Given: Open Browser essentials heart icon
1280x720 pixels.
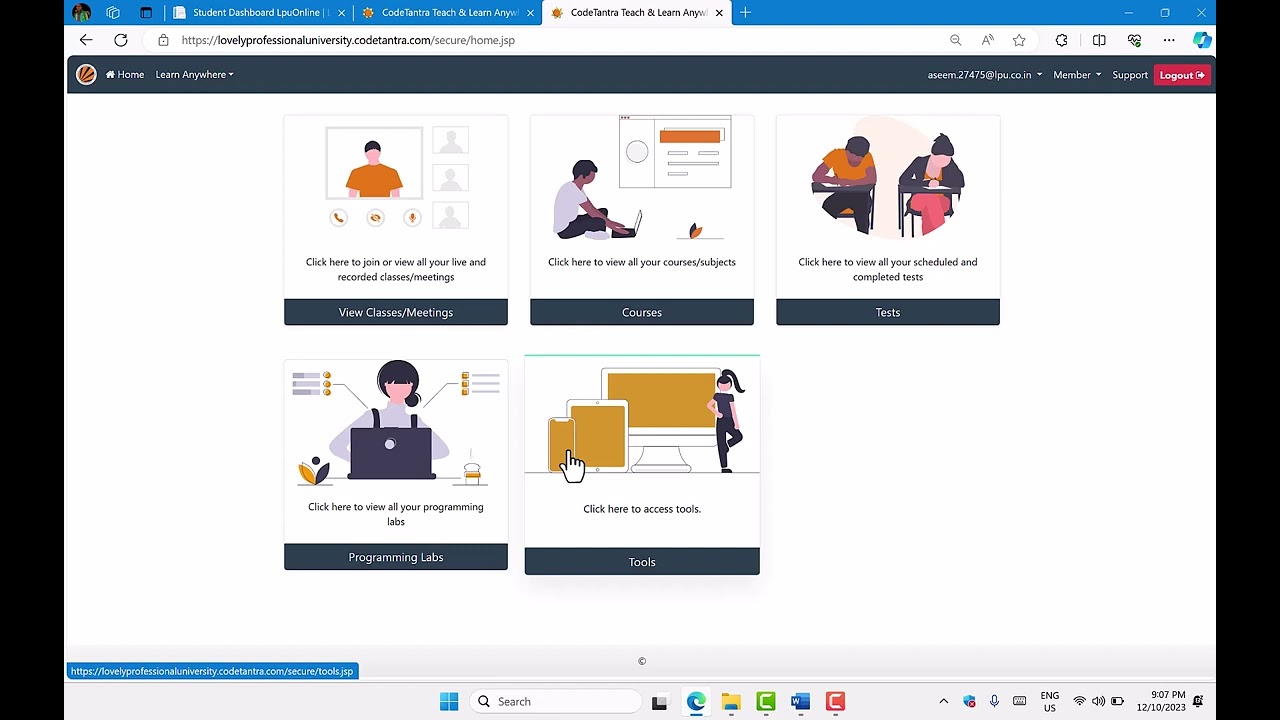Looking at the screenshot, I should pos(1134,40).
